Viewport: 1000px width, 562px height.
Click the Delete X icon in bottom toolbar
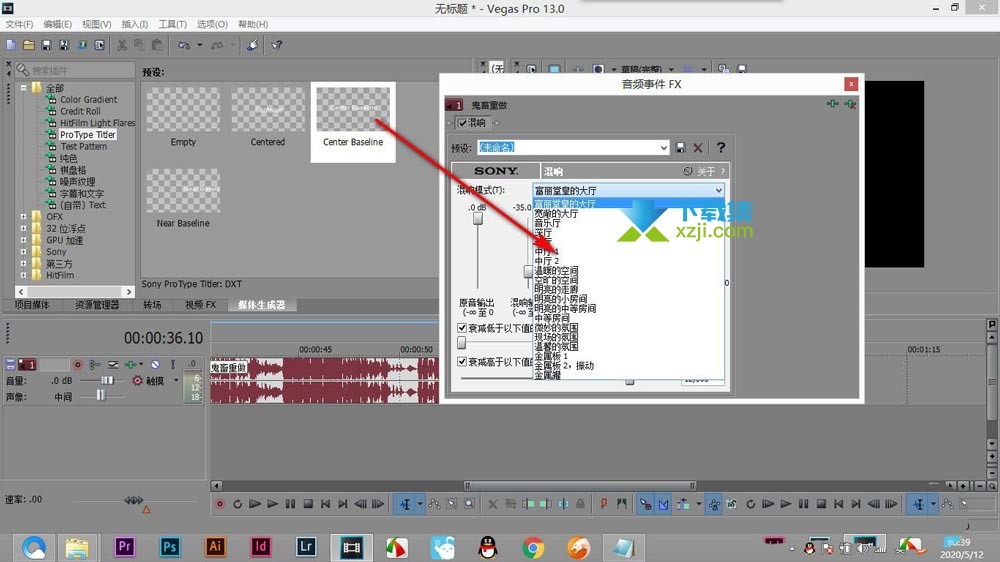[492, 504]
